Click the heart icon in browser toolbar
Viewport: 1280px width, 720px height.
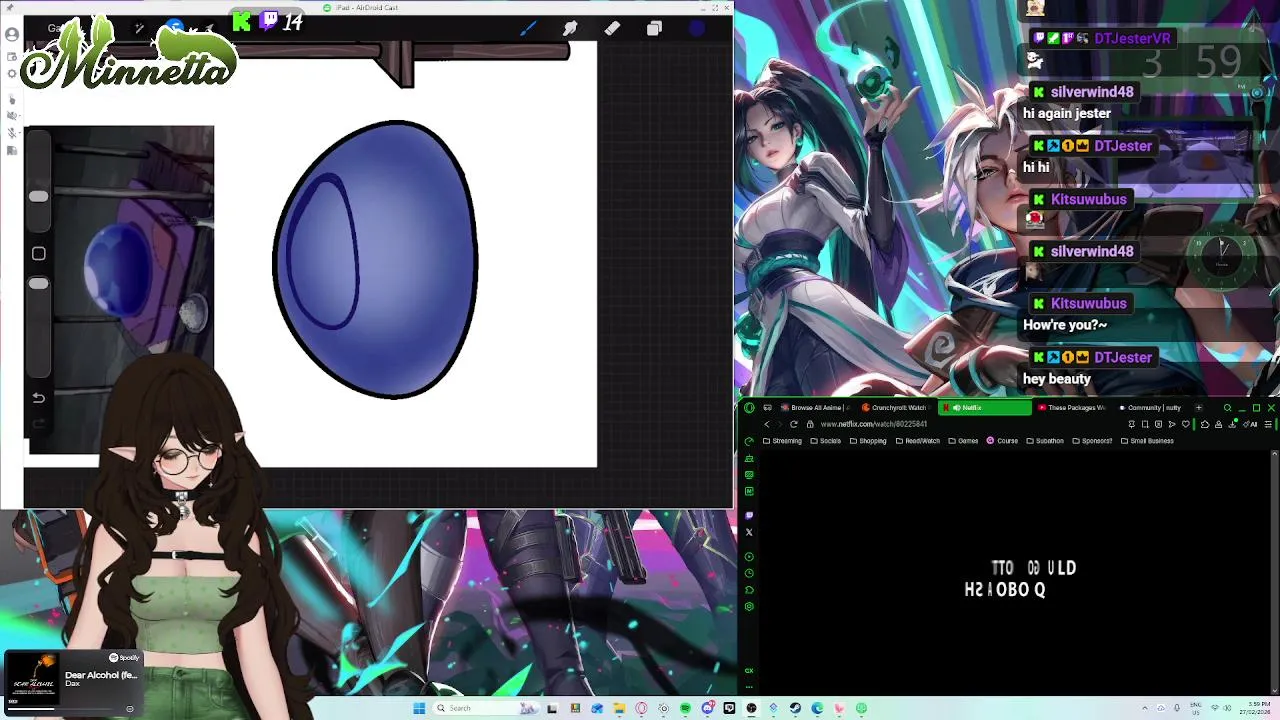click(1187, 424)
